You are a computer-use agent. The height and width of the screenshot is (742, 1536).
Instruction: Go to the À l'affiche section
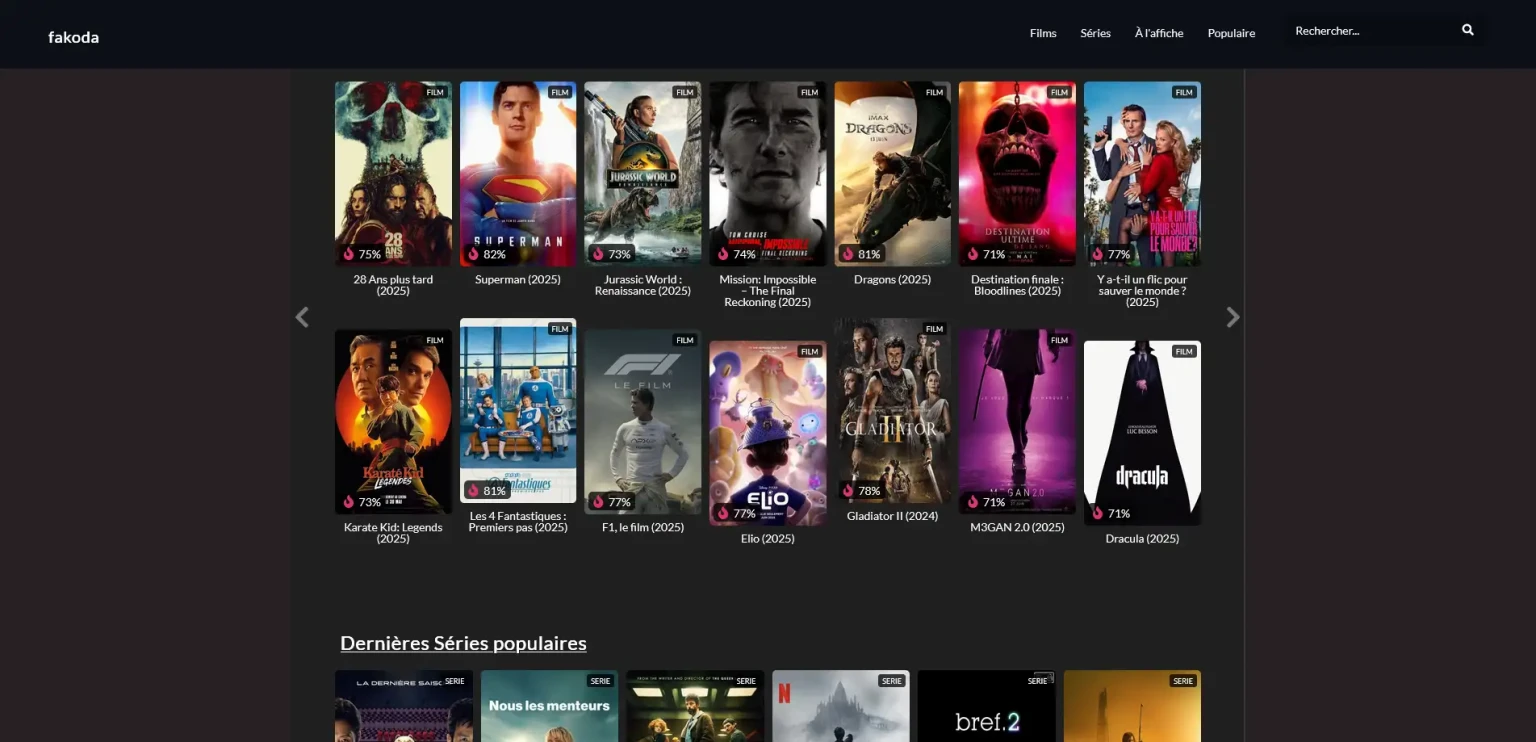point(1159,33)
